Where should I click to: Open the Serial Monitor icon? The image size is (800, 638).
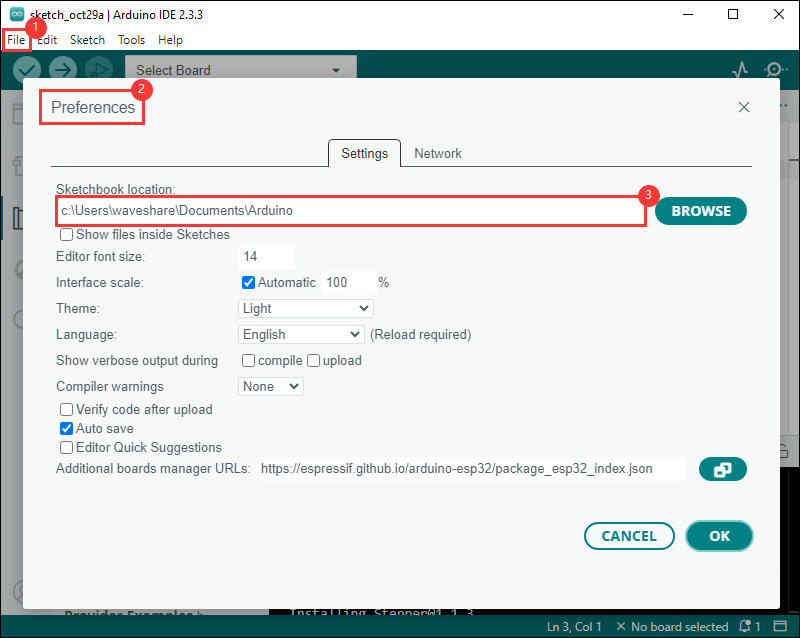(774, 69)
